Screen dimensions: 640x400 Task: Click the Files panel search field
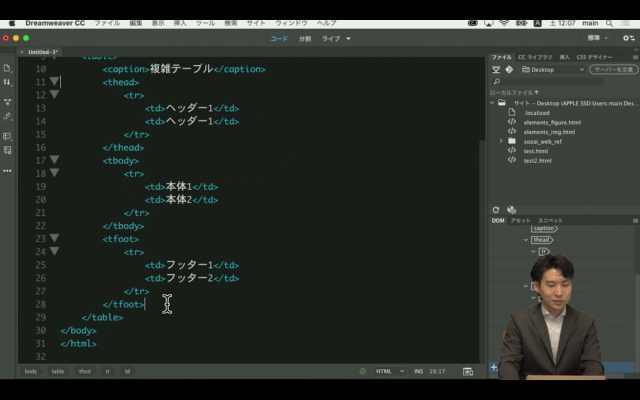point(553,82)
